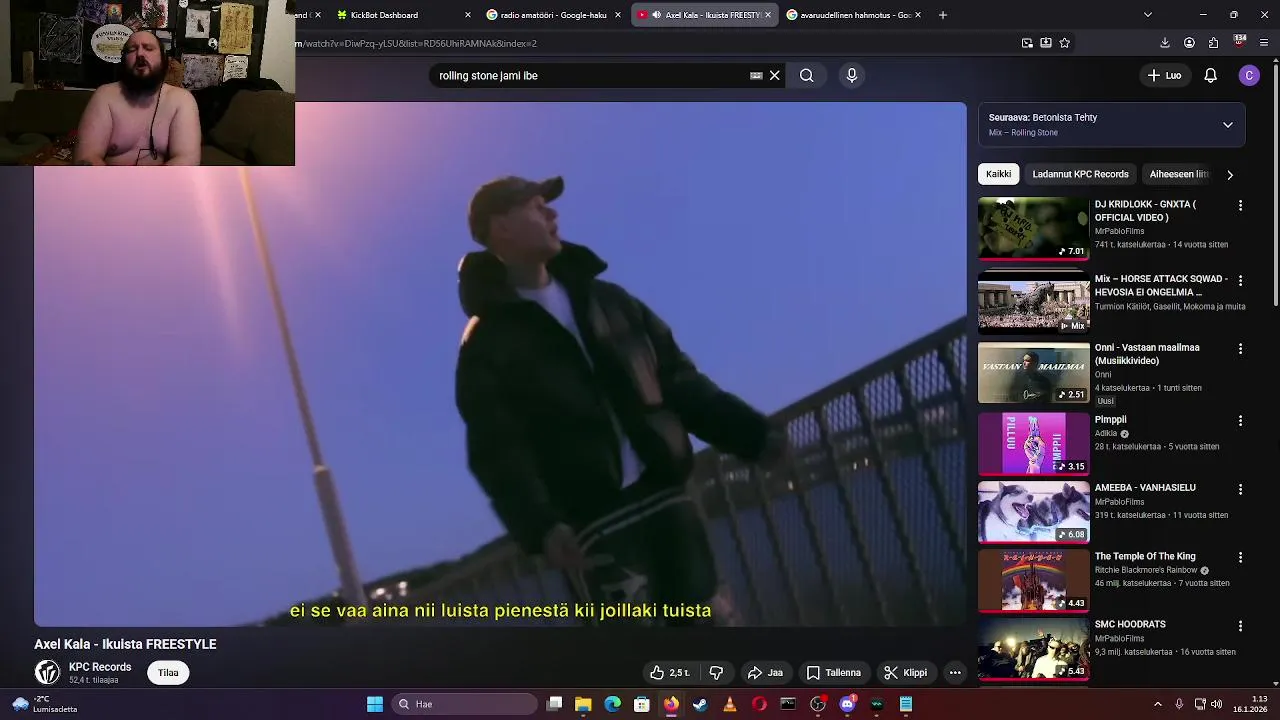Click the extension icon with the red badge
This screenshot has height=720, width=1280.
(x=1240, y=42)
